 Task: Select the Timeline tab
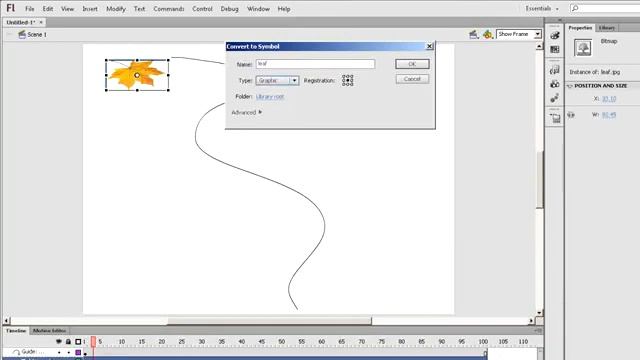16,331
